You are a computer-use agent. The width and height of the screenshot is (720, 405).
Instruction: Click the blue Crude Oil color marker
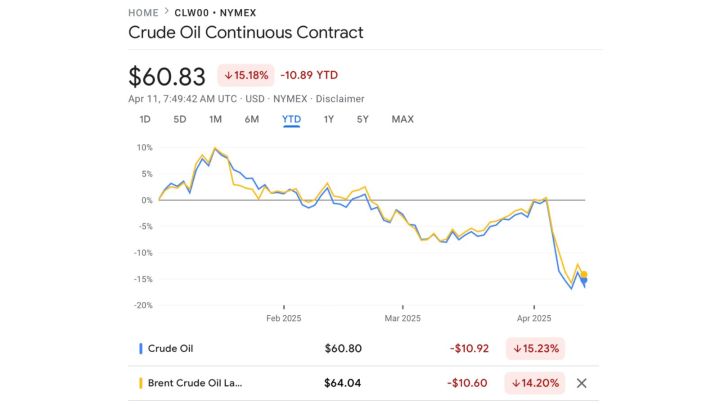tap(140, 348)
